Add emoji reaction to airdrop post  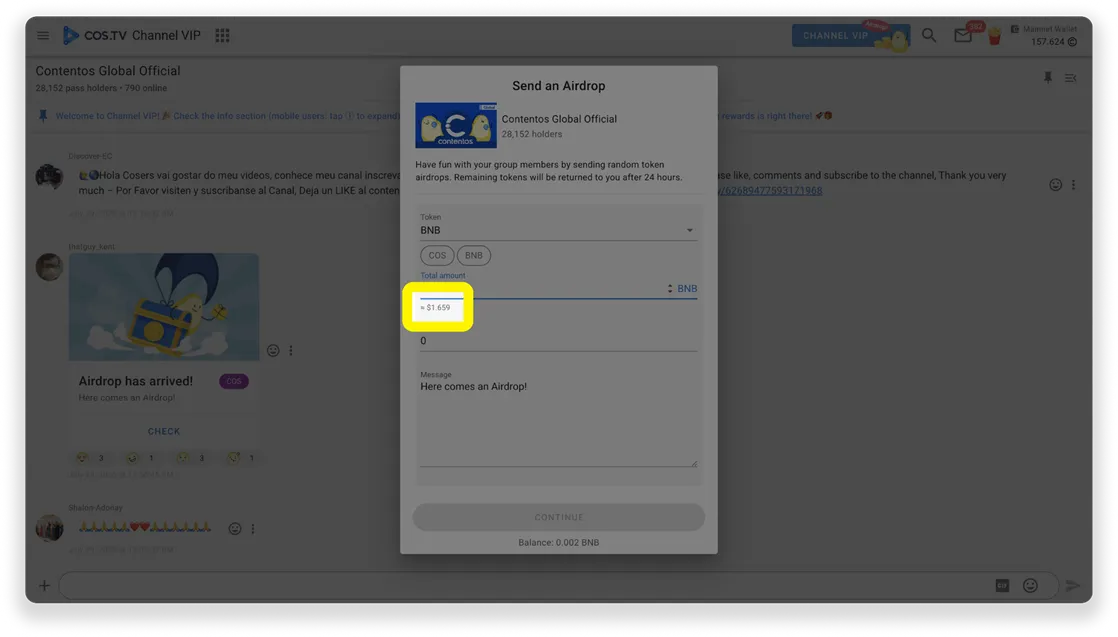tap(273, 350)
